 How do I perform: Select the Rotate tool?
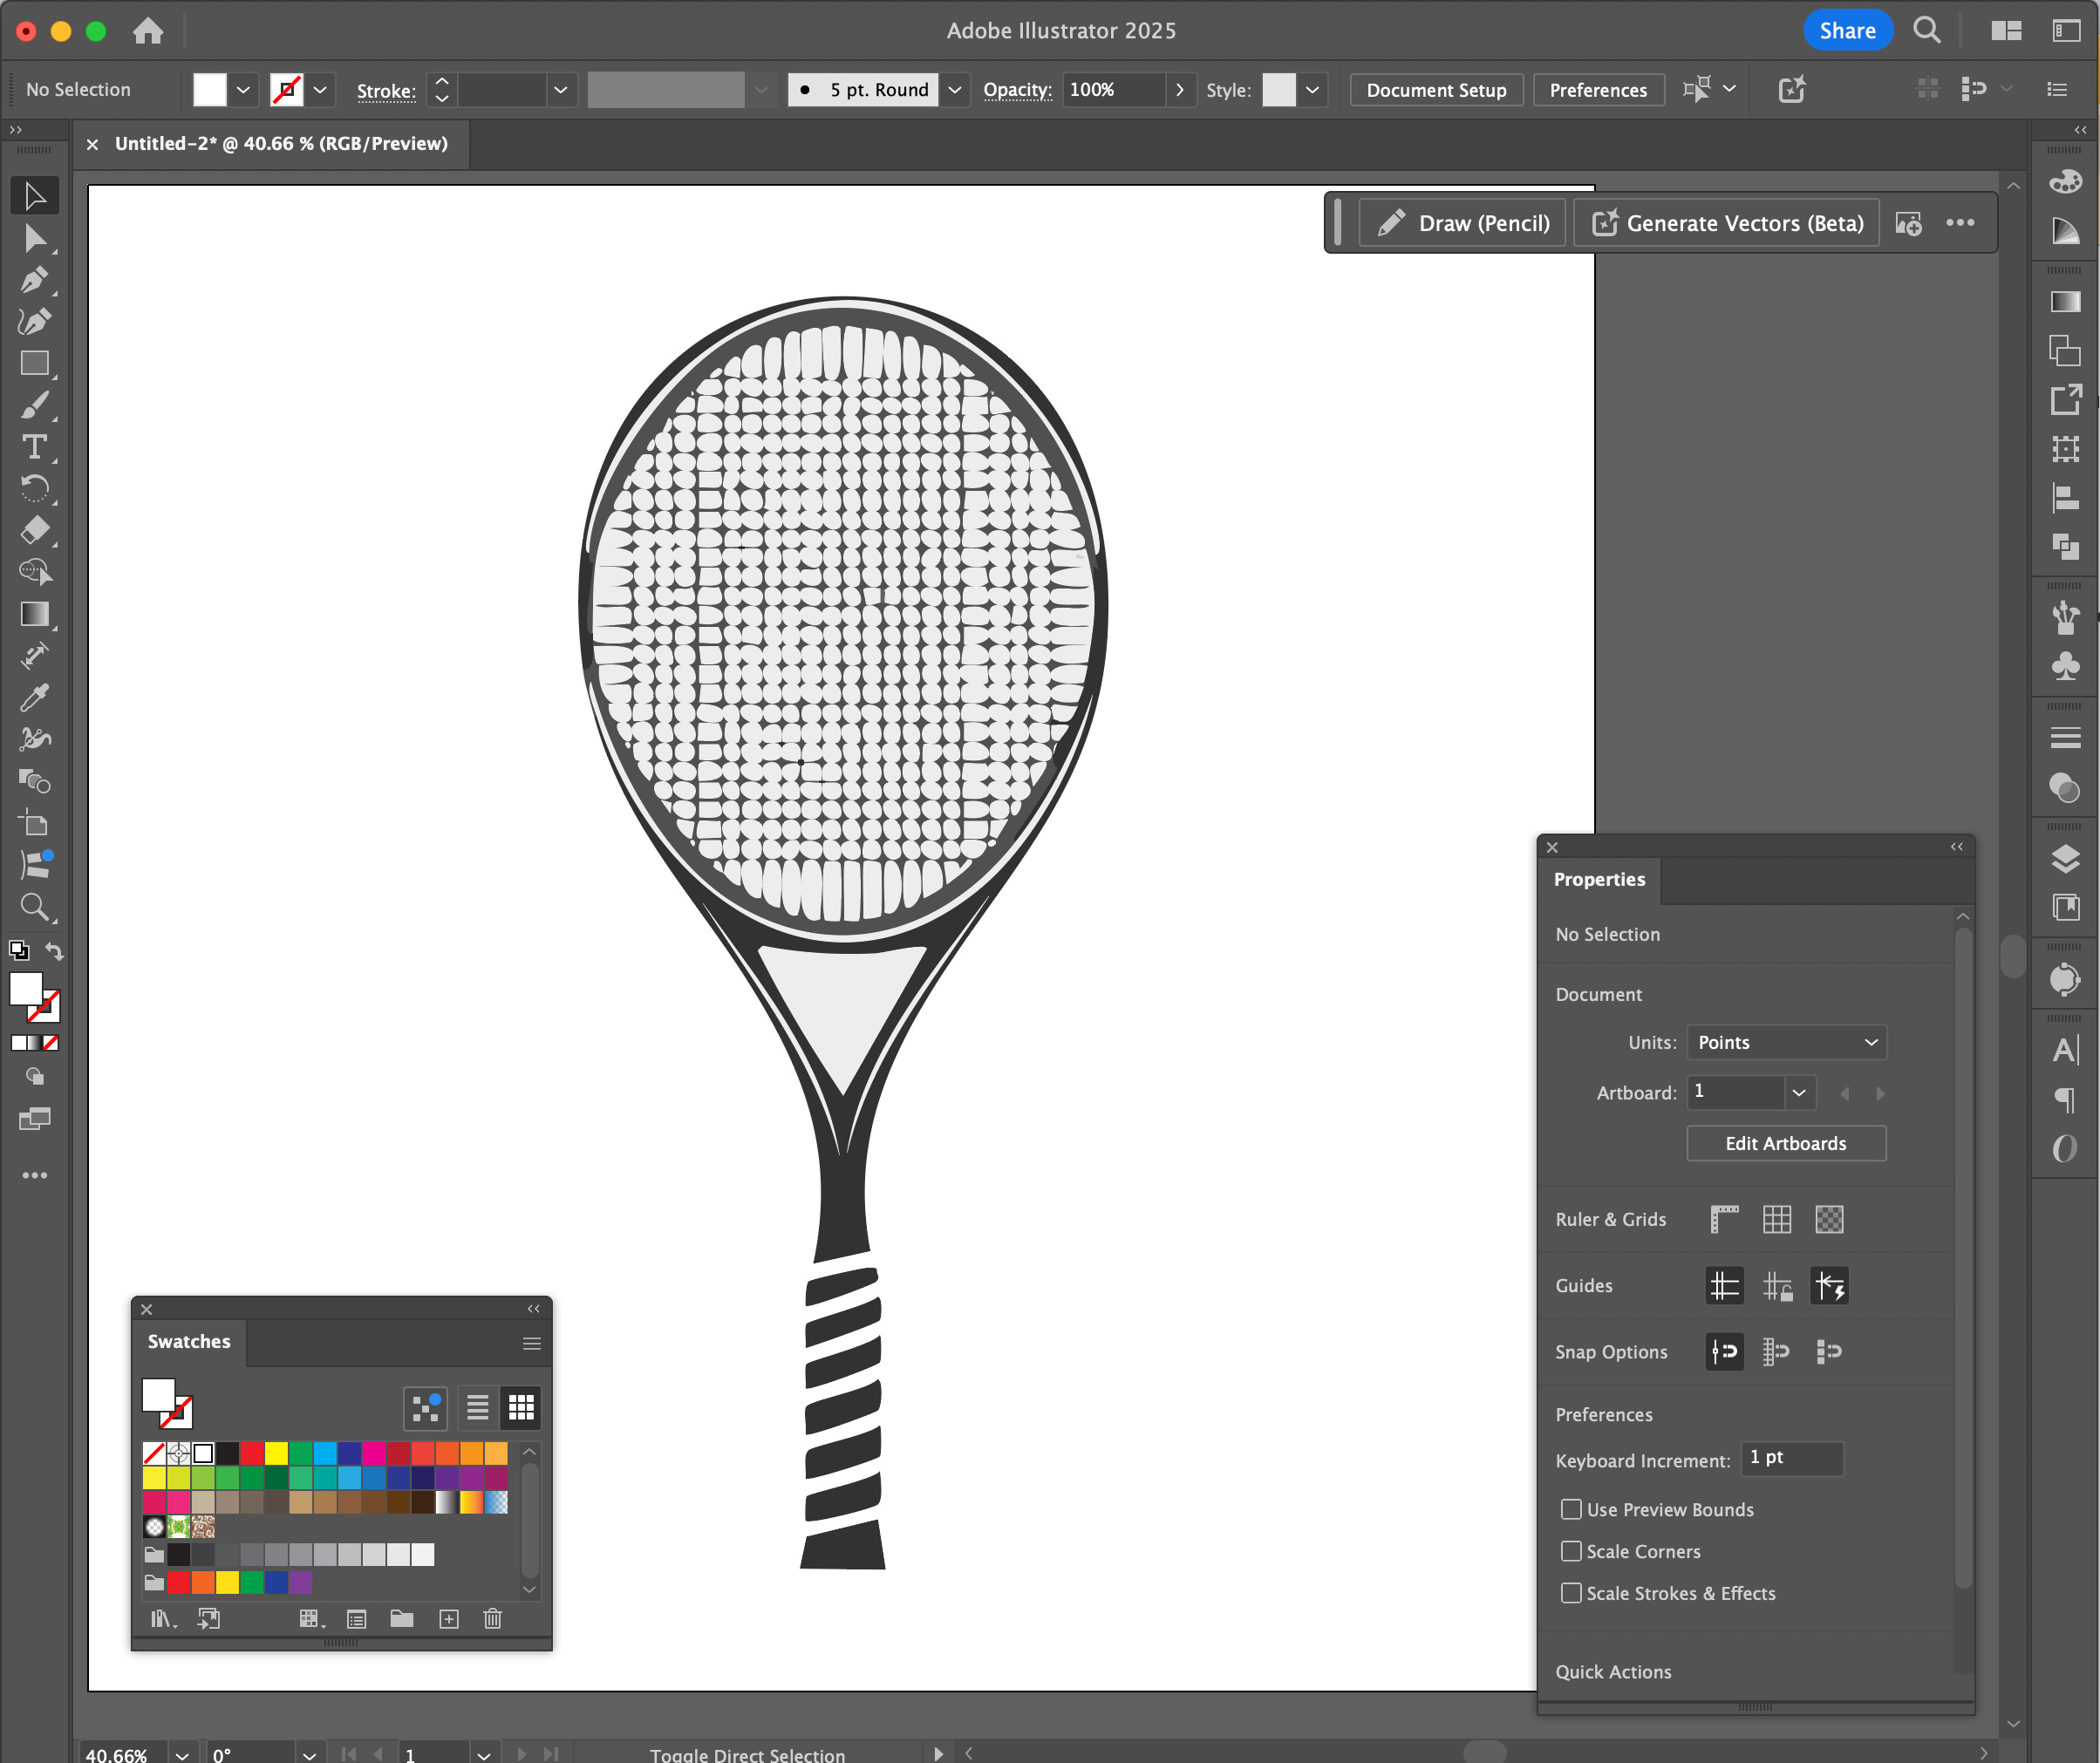(x=34, y=489)
